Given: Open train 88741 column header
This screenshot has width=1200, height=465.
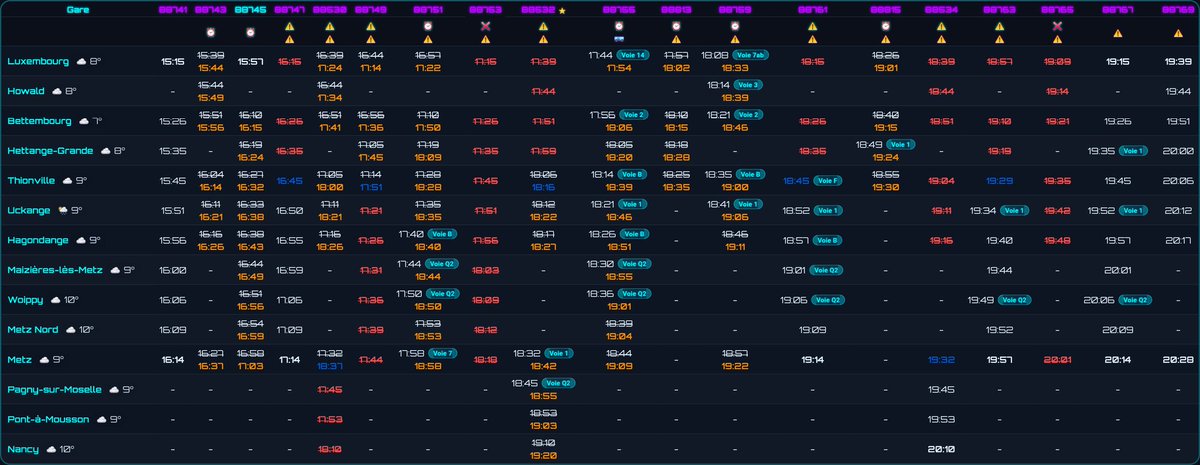Looking at the screenshot, I should point(172,10).
